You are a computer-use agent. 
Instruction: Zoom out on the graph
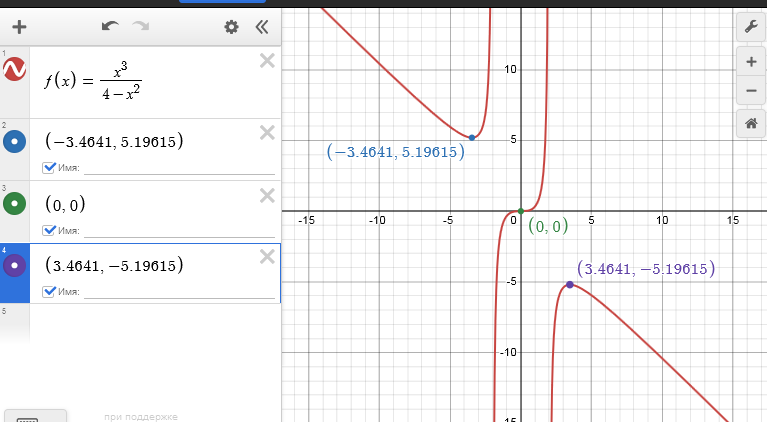point(750,91)
